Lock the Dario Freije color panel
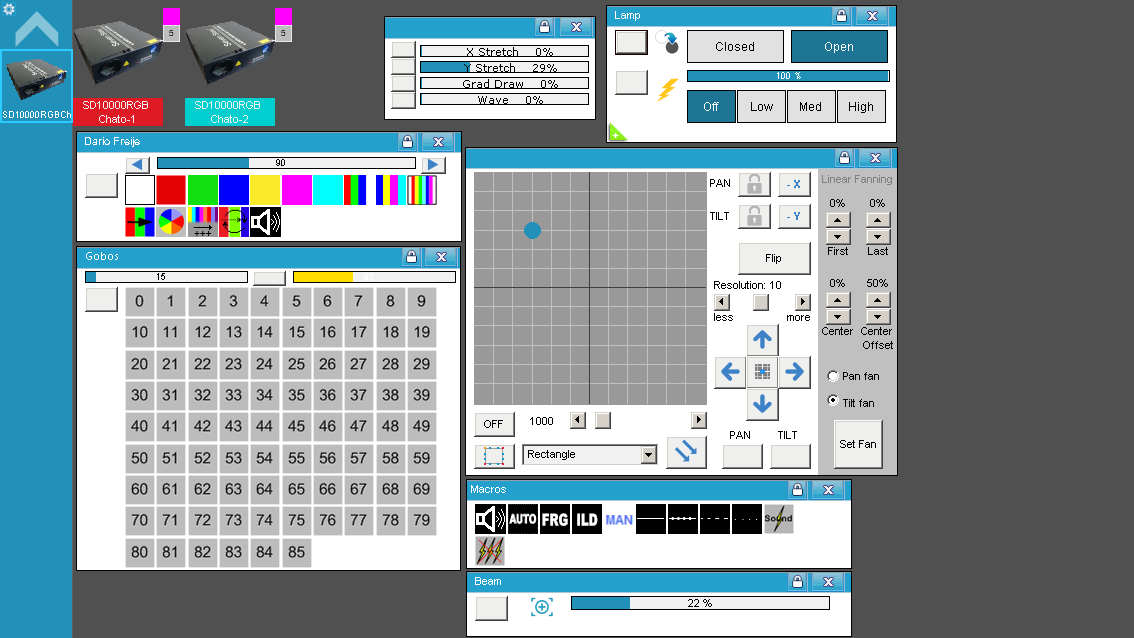1134x638 pixels. [x=407, y=142]
